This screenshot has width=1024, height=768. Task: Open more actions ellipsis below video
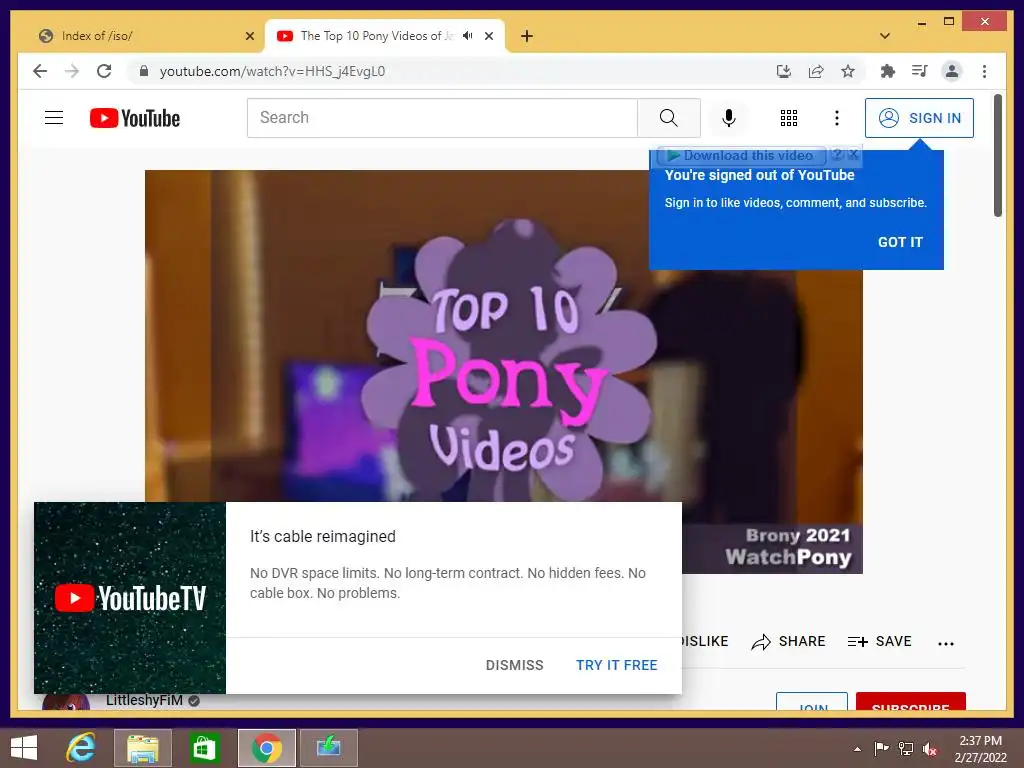pos(946,643)
